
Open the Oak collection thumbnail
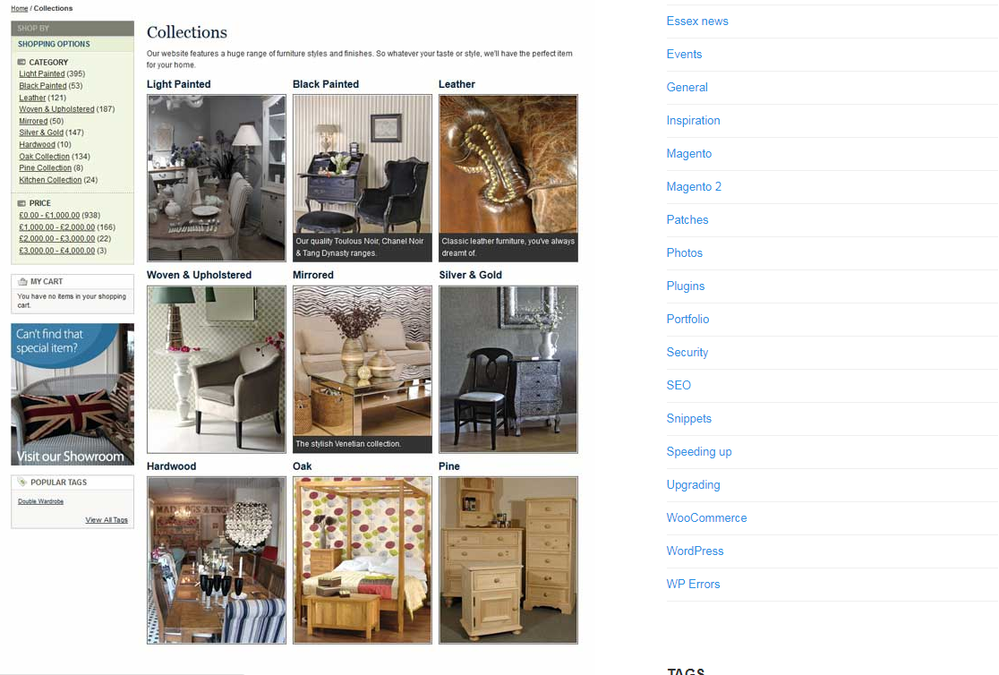[x=362, y=560]
